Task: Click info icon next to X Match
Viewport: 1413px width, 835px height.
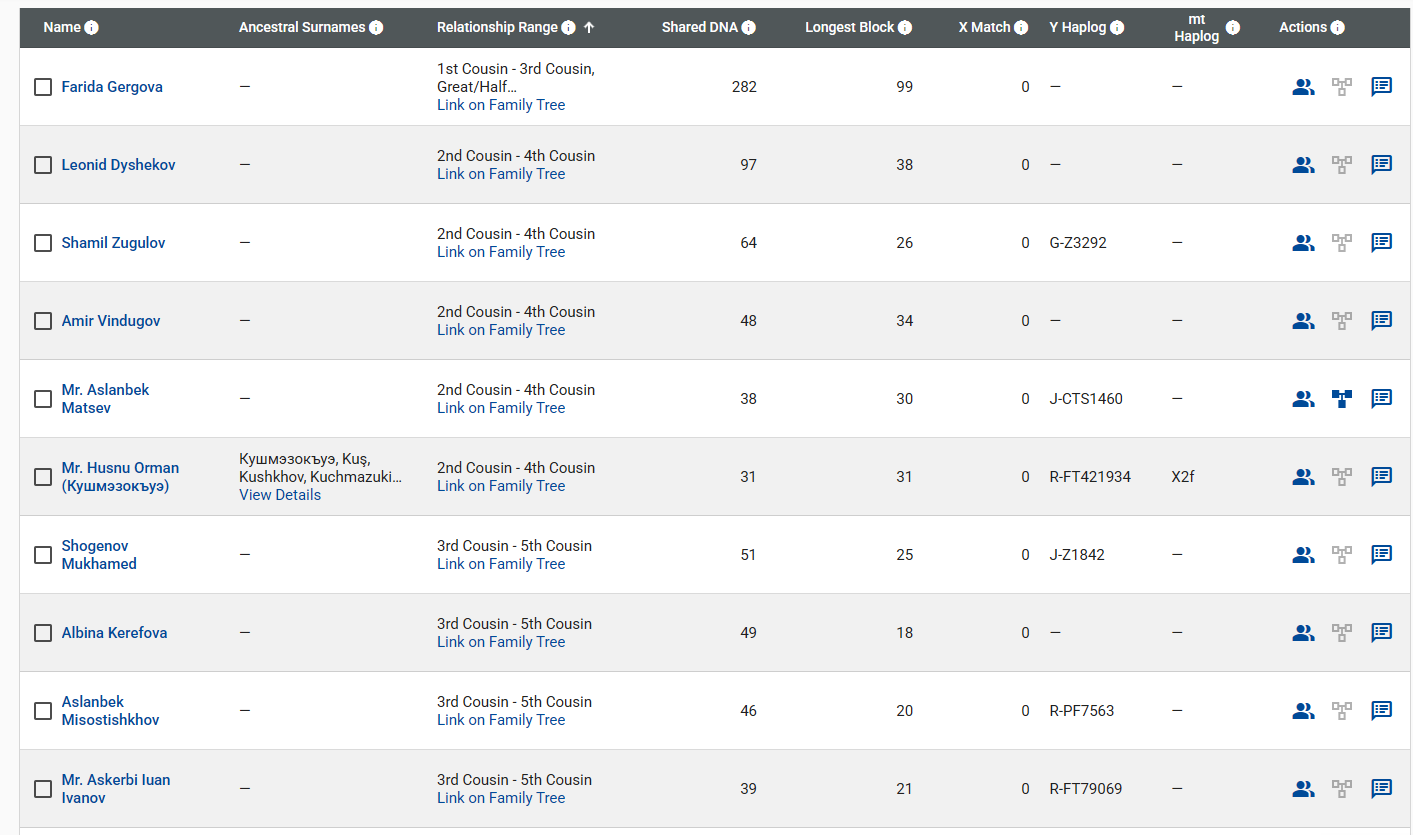Action: (x=1021, y=28)
